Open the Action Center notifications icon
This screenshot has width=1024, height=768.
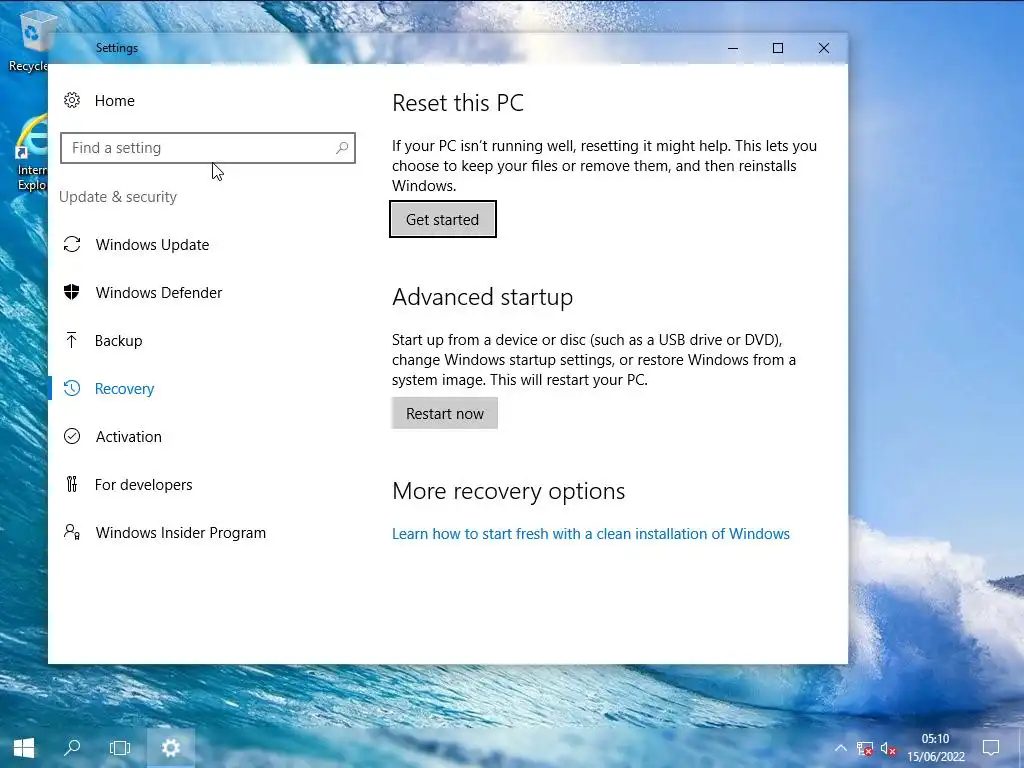991,748
